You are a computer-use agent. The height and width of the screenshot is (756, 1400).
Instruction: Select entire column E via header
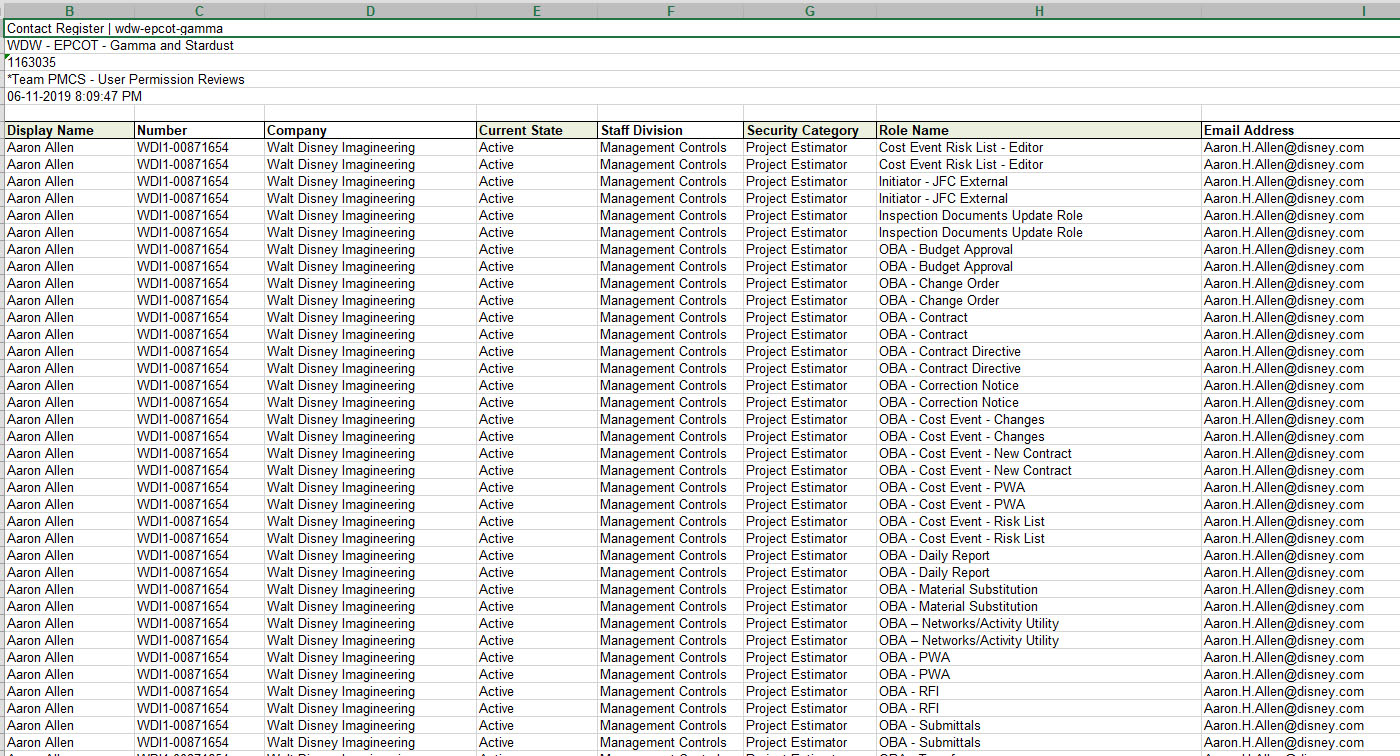point(536,11)
